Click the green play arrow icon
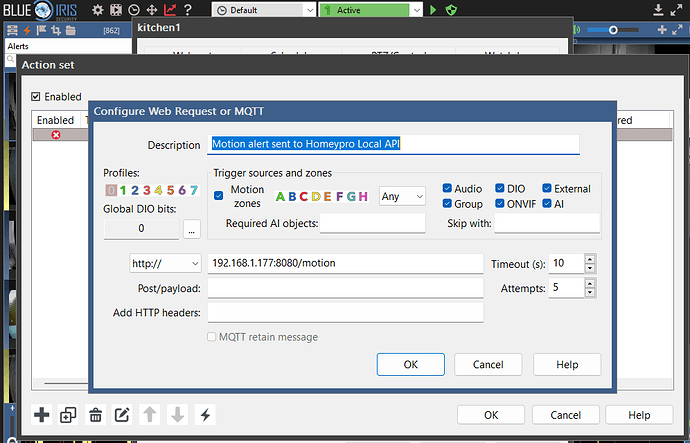 coord(433,10)
